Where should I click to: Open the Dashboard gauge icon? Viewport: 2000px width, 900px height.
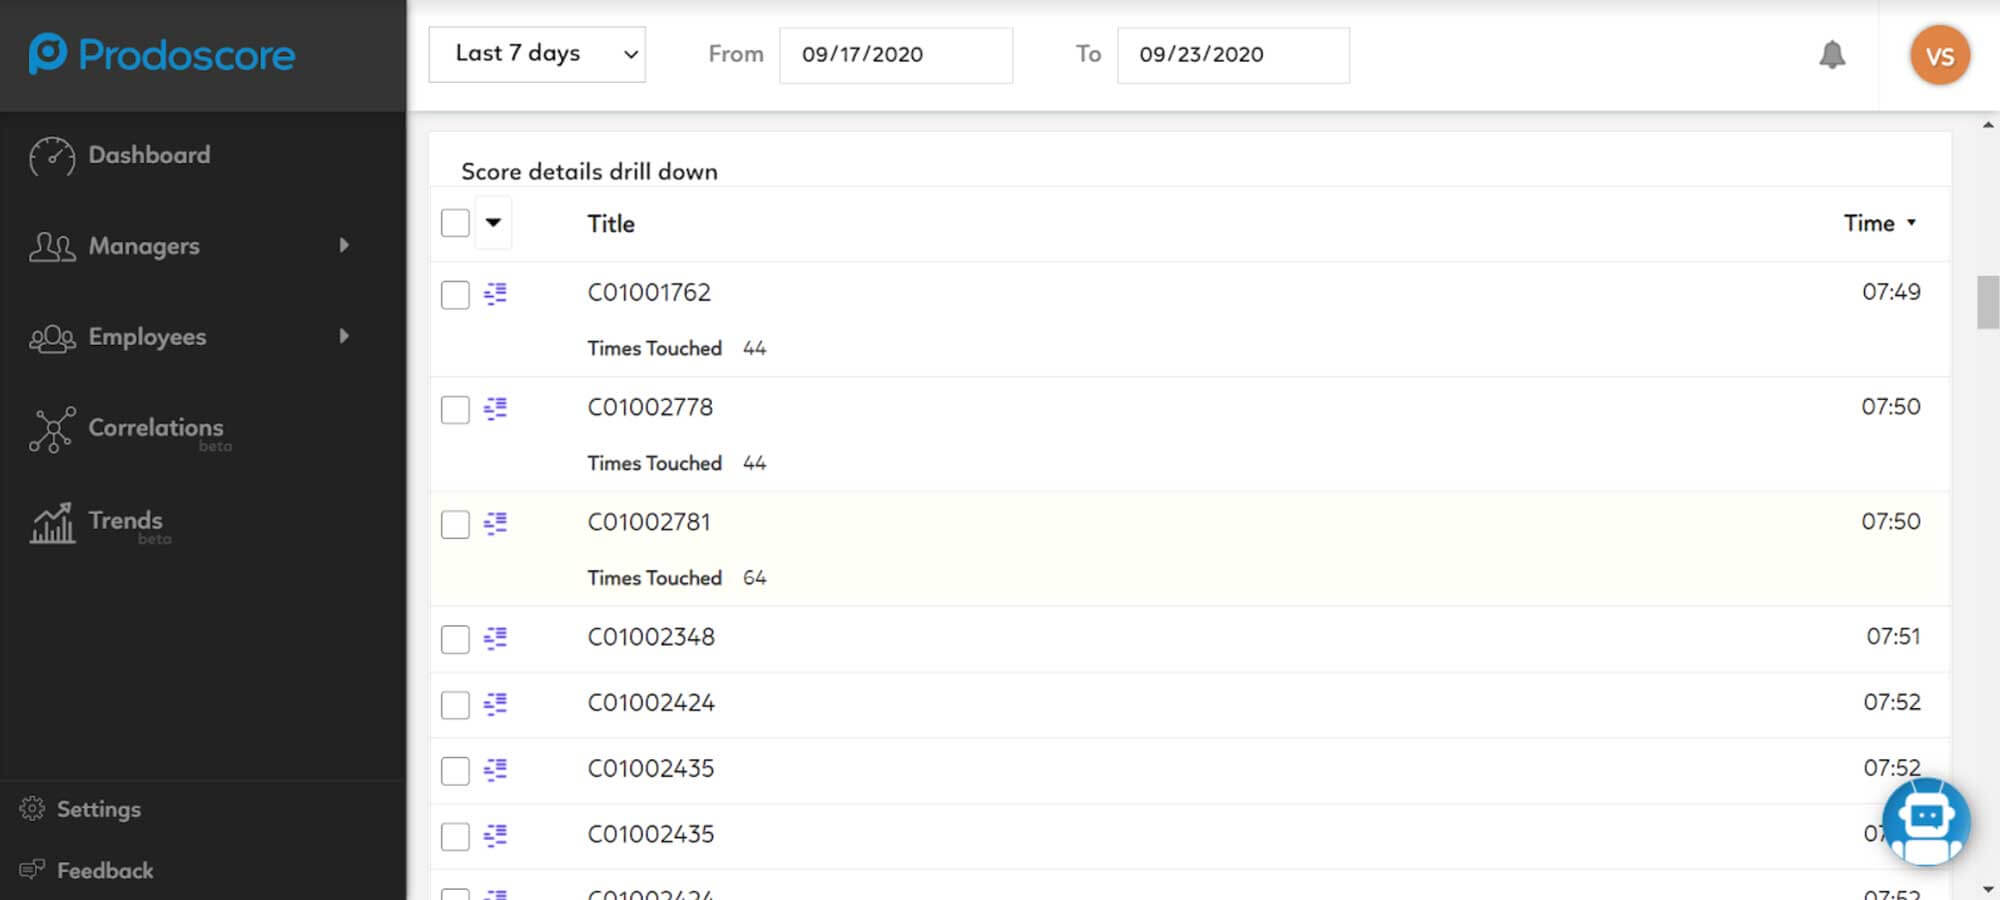click(x=52, y=156)
